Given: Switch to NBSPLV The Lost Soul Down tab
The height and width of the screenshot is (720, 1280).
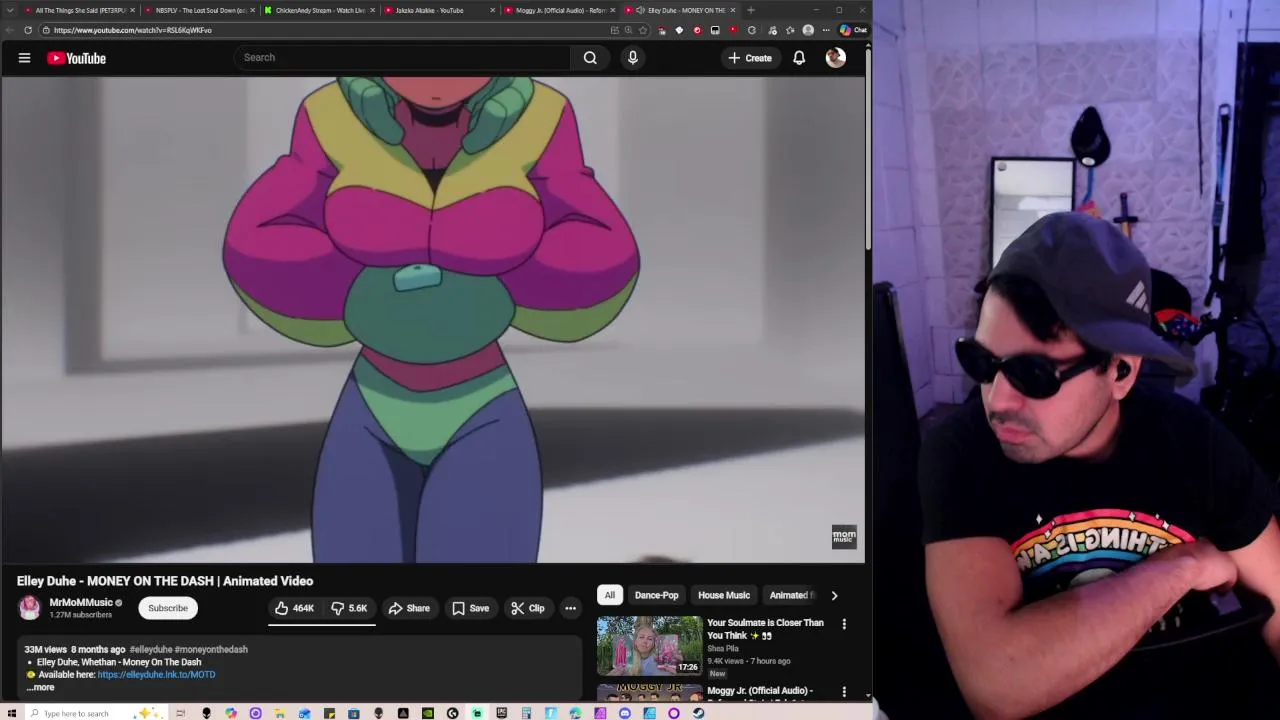Looking at the screenshot, I should (198, 10).
